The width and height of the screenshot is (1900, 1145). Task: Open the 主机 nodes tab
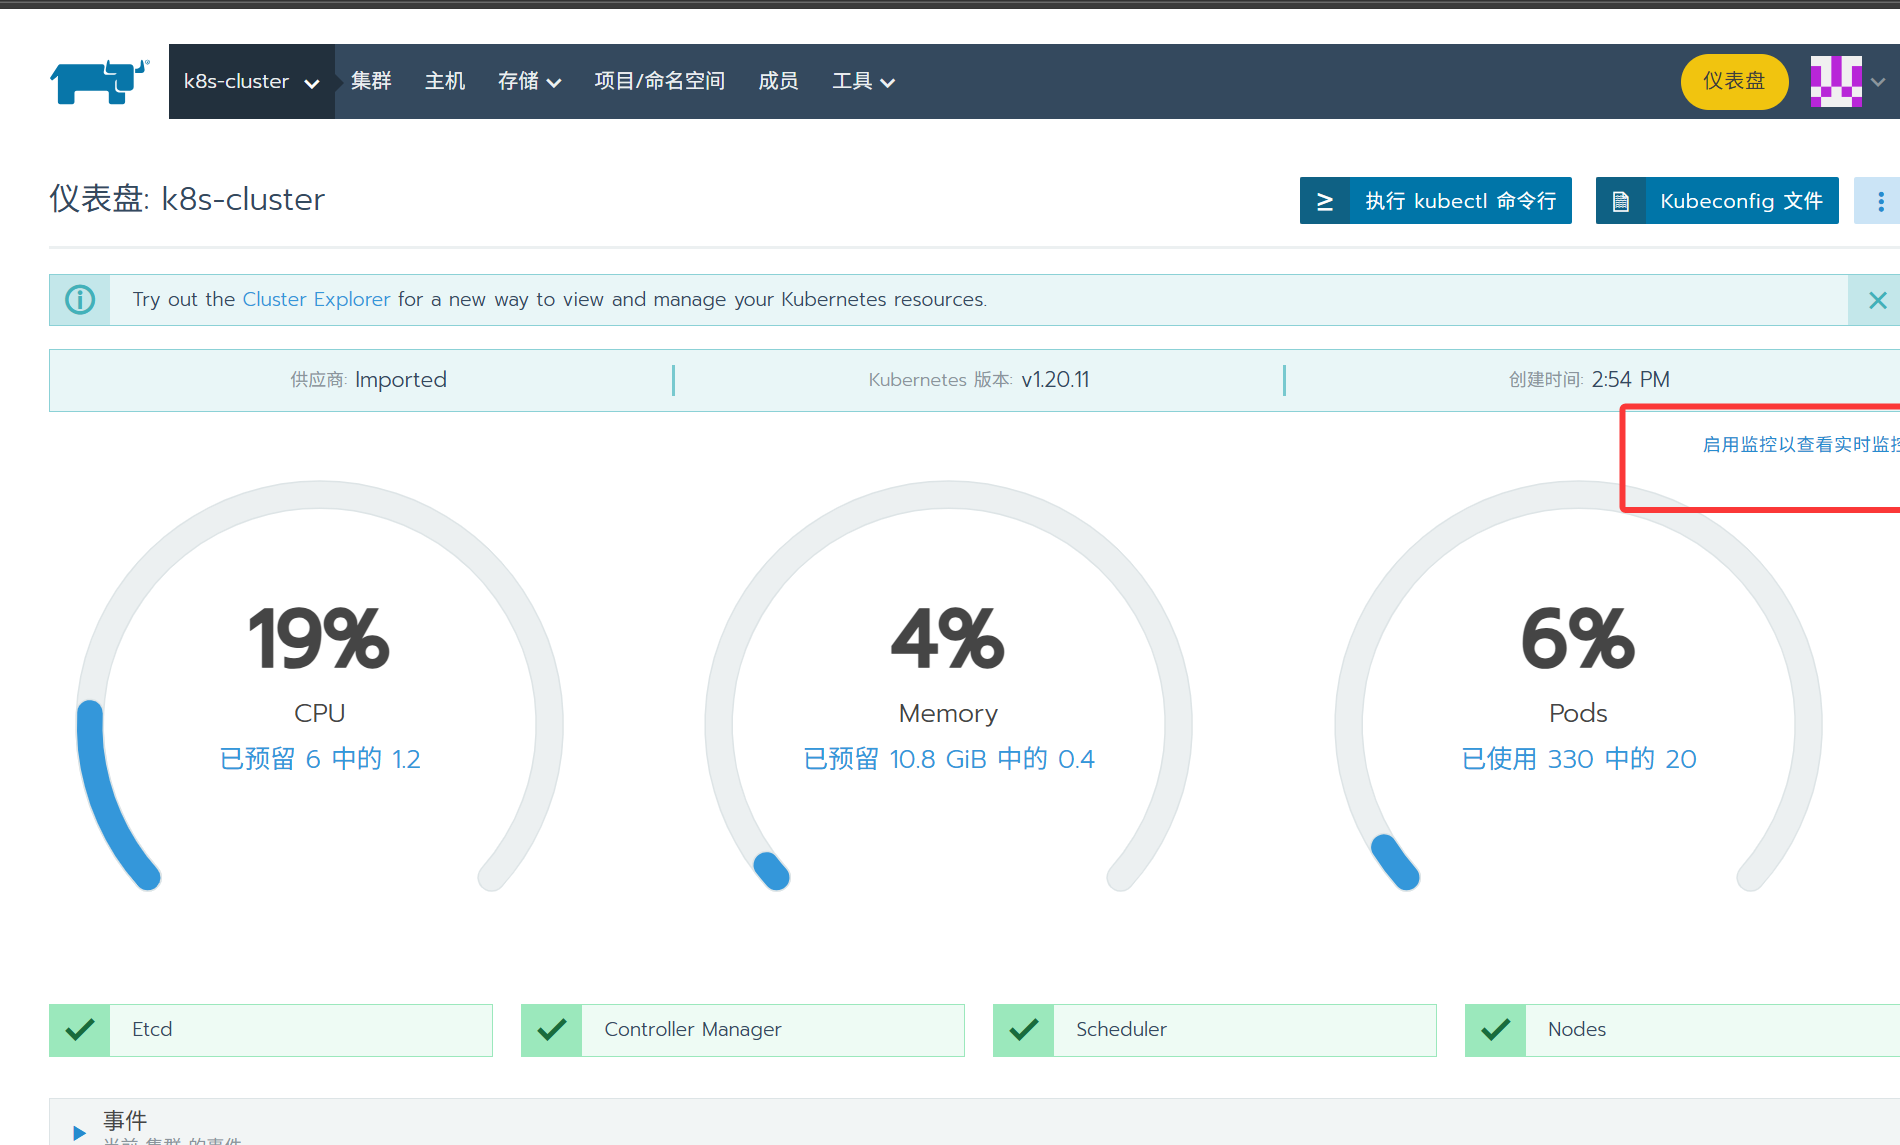[x=445, y=81]
